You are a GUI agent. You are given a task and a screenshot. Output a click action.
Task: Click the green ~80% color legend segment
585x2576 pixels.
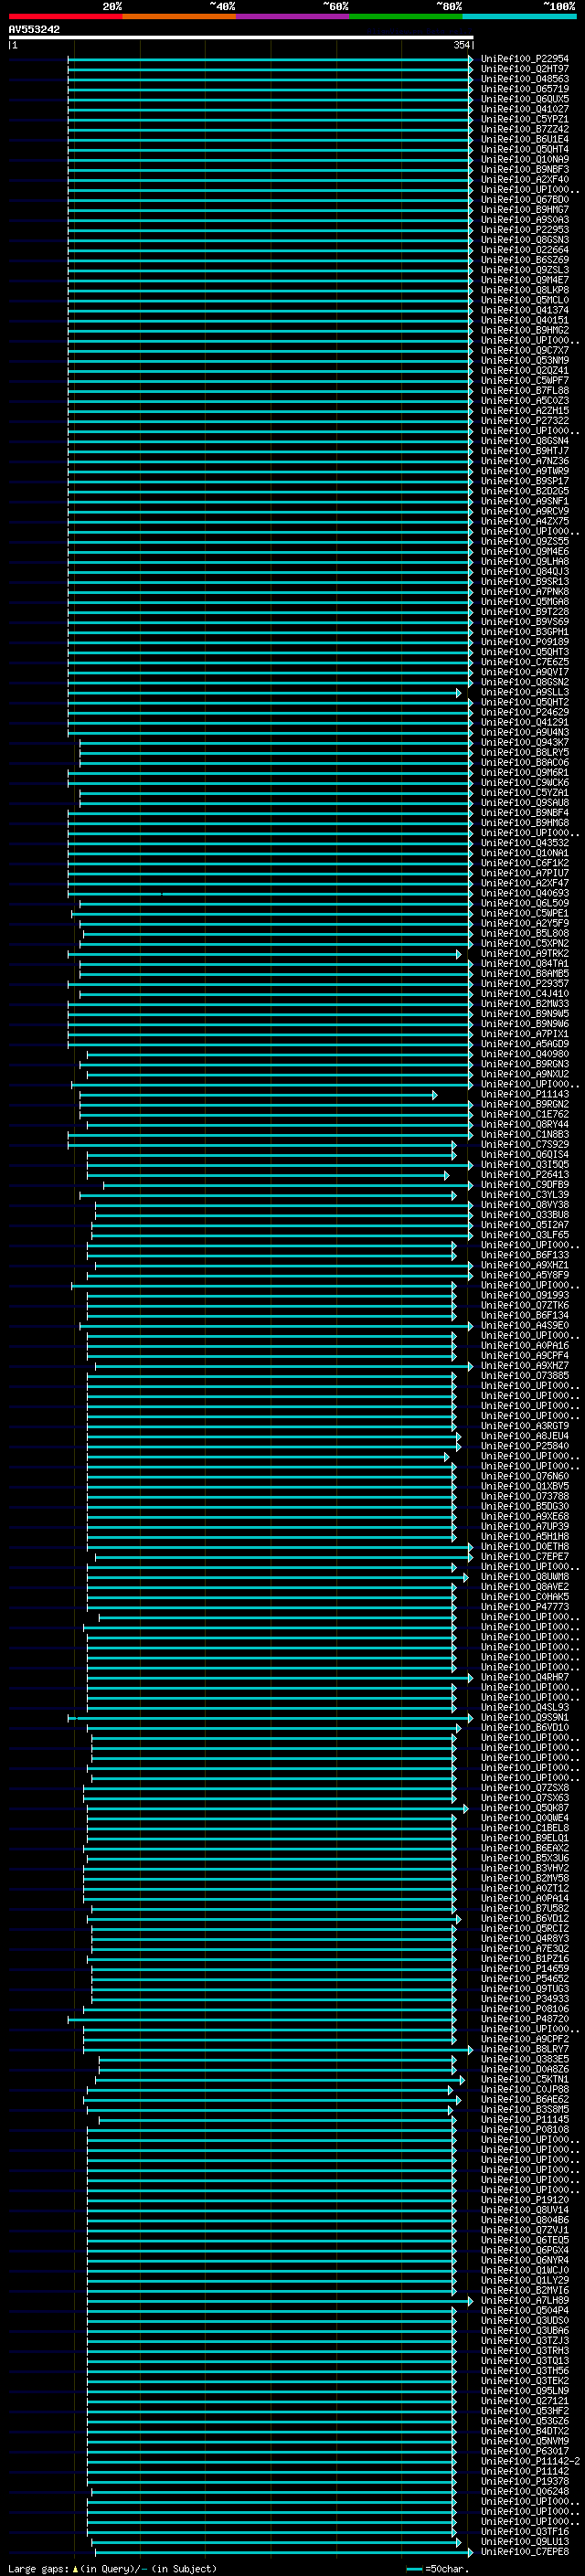coord(406,16)
